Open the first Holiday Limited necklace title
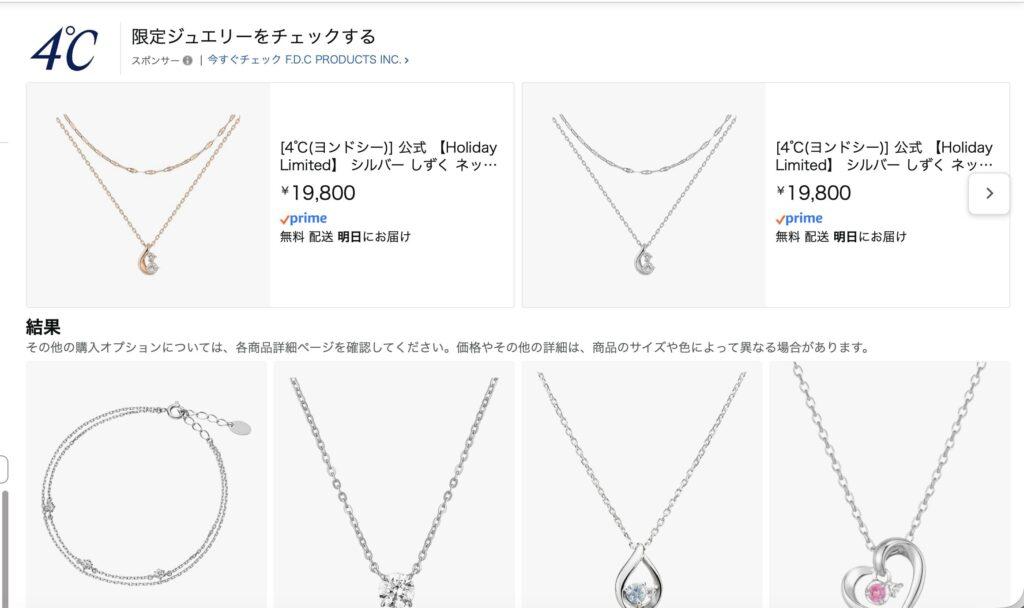 pos(389,156)
